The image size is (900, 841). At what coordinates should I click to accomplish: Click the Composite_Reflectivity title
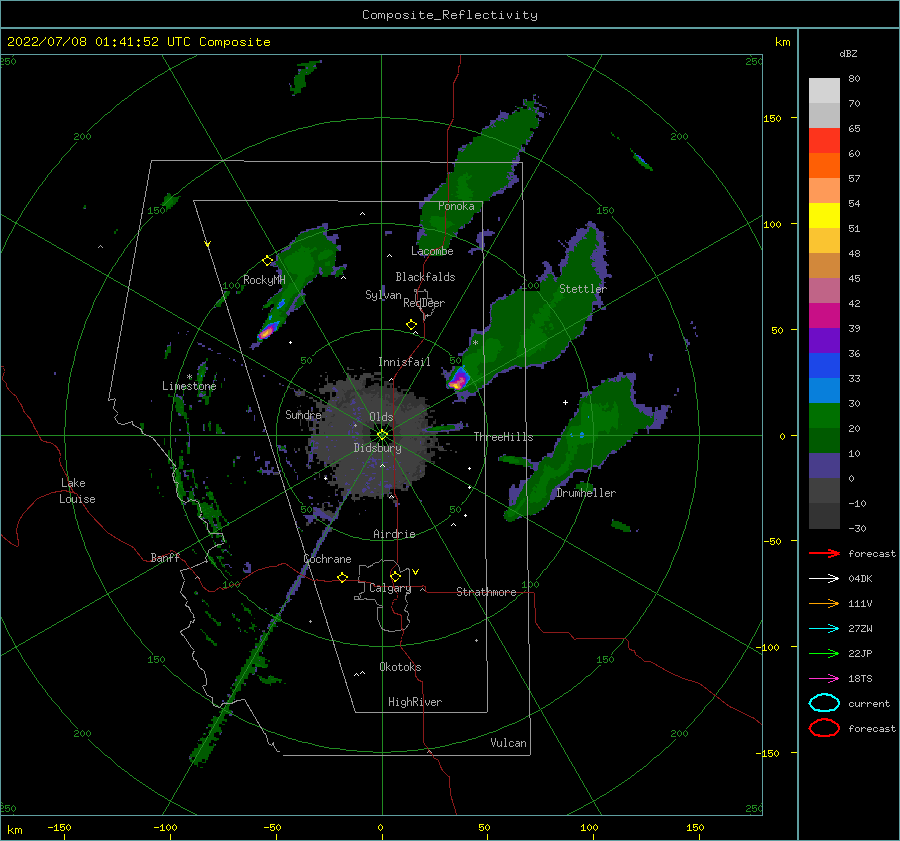[449, 15]
